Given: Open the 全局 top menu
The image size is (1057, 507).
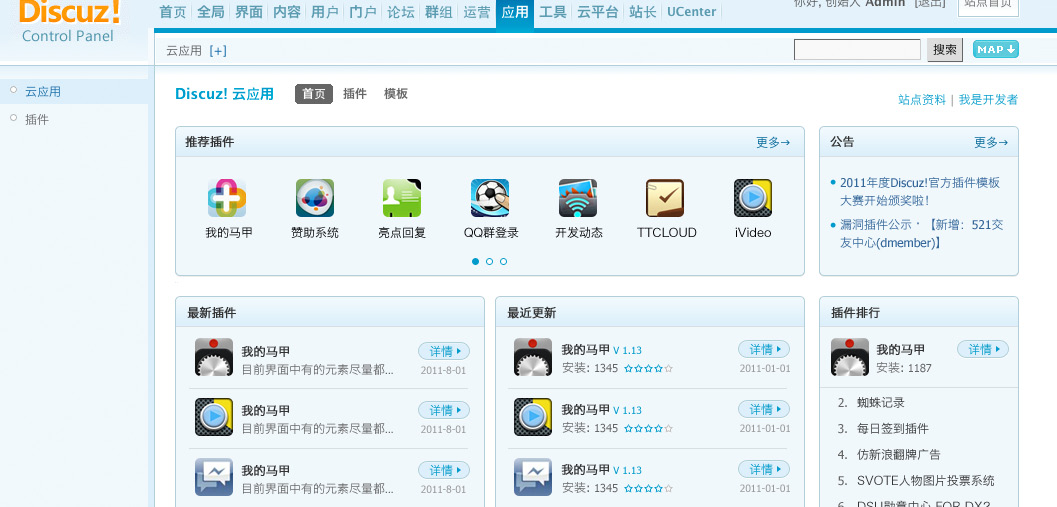Looking at the screenshot, I should [211, 12].
